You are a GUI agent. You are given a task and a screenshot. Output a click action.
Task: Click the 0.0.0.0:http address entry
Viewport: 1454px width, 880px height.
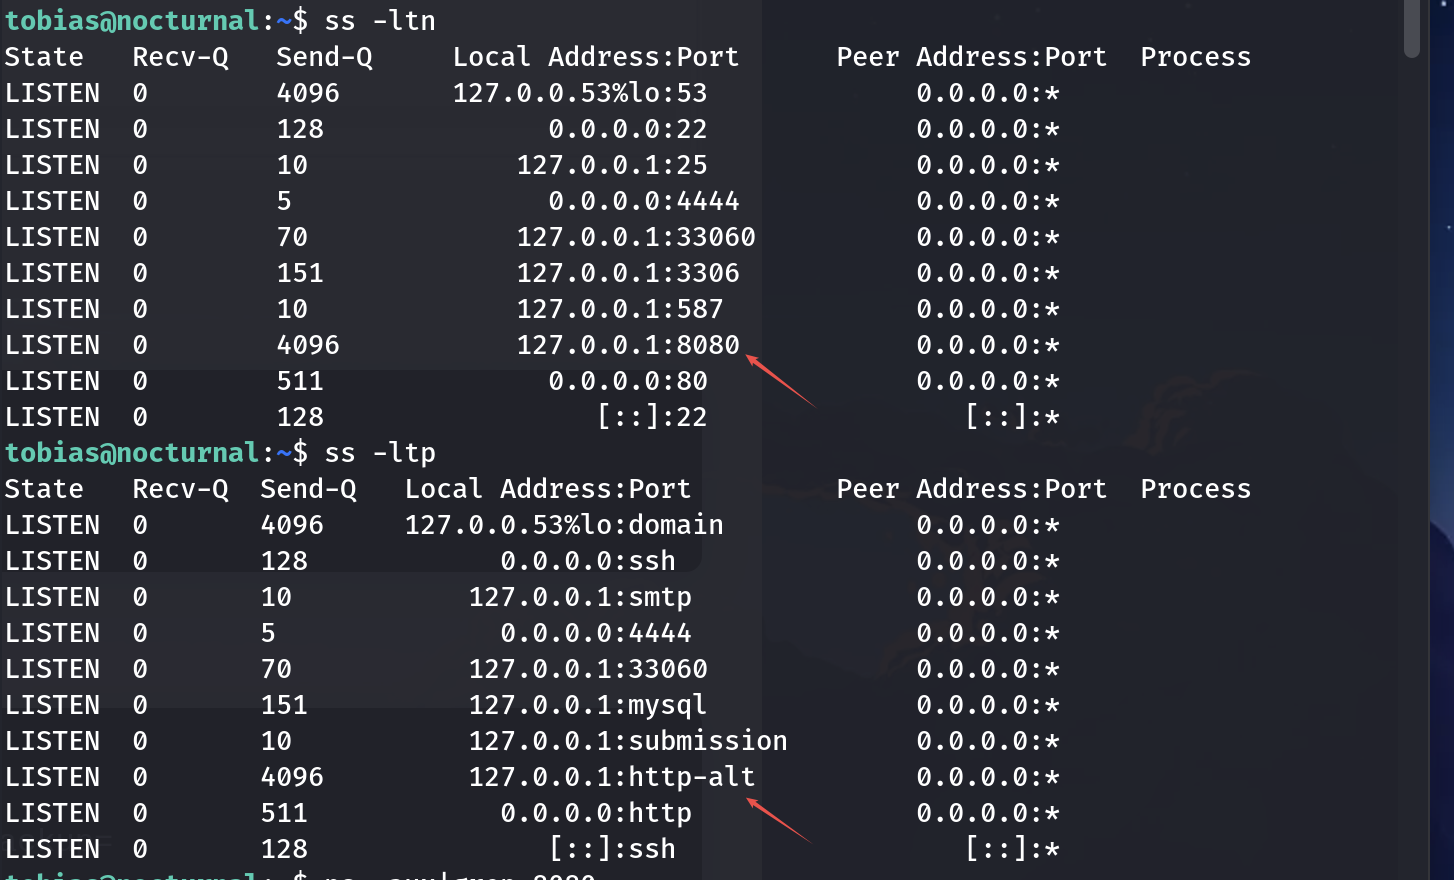pos(596,813)
